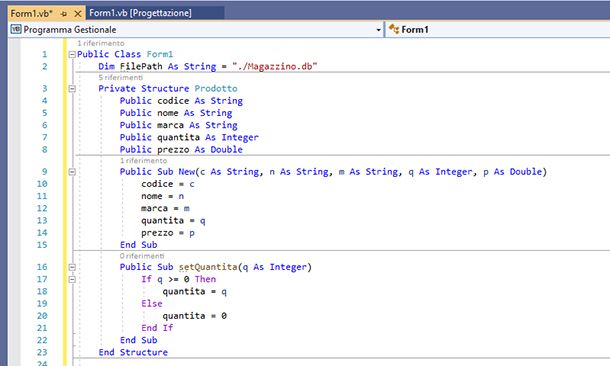
Task: Click the FilePath variable name
Action: 141,67
